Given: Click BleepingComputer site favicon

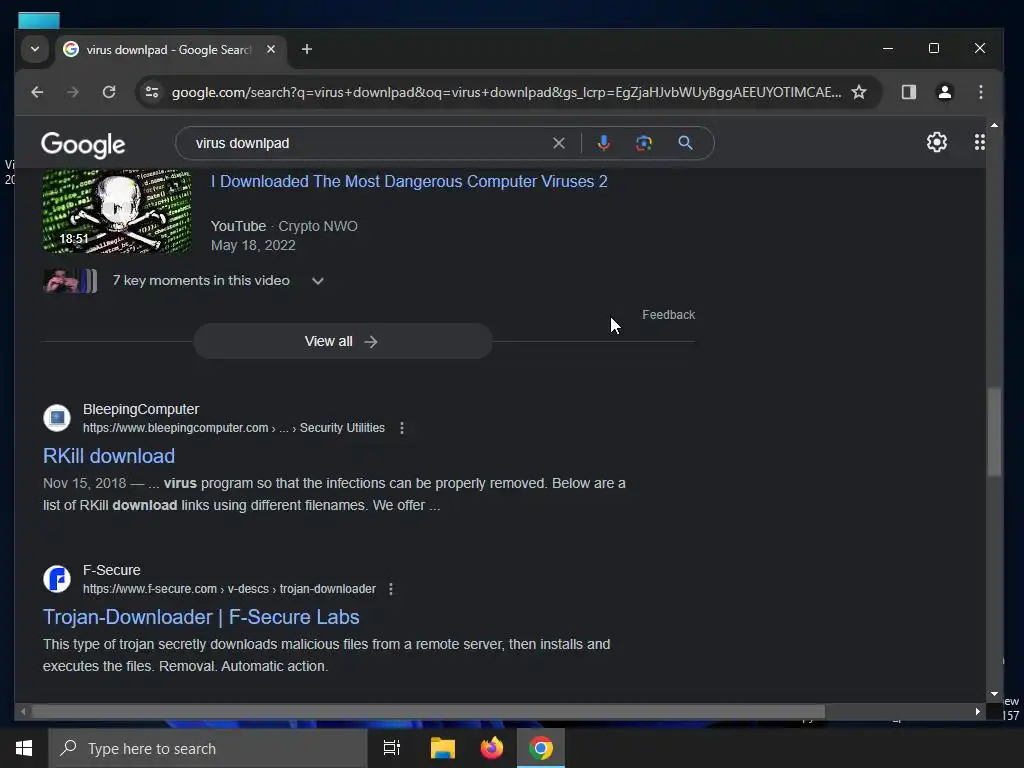Looking at the screenshot, I should click(57, 418).
